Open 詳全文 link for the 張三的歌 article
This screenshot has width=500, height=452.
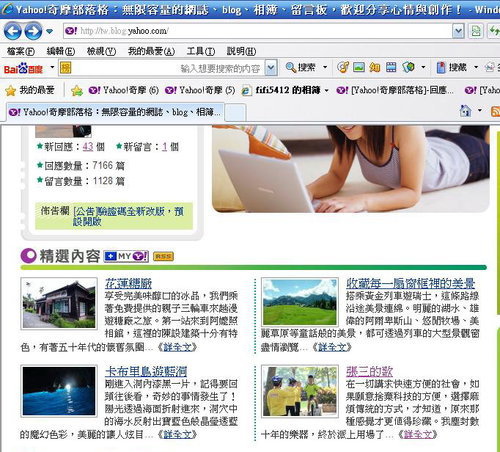pyautogui.click(x=418, y=435)
